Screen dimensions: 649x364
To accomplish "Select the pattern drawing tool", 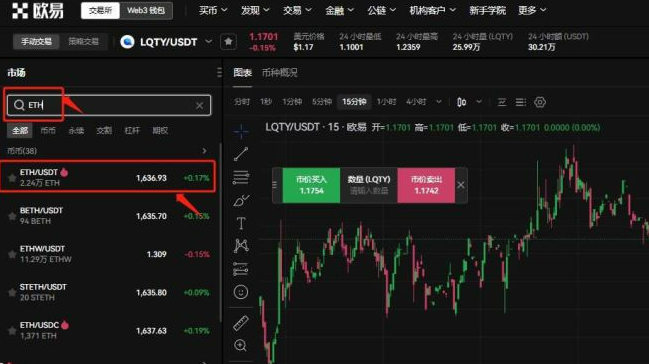I will [x=241, y=246].
